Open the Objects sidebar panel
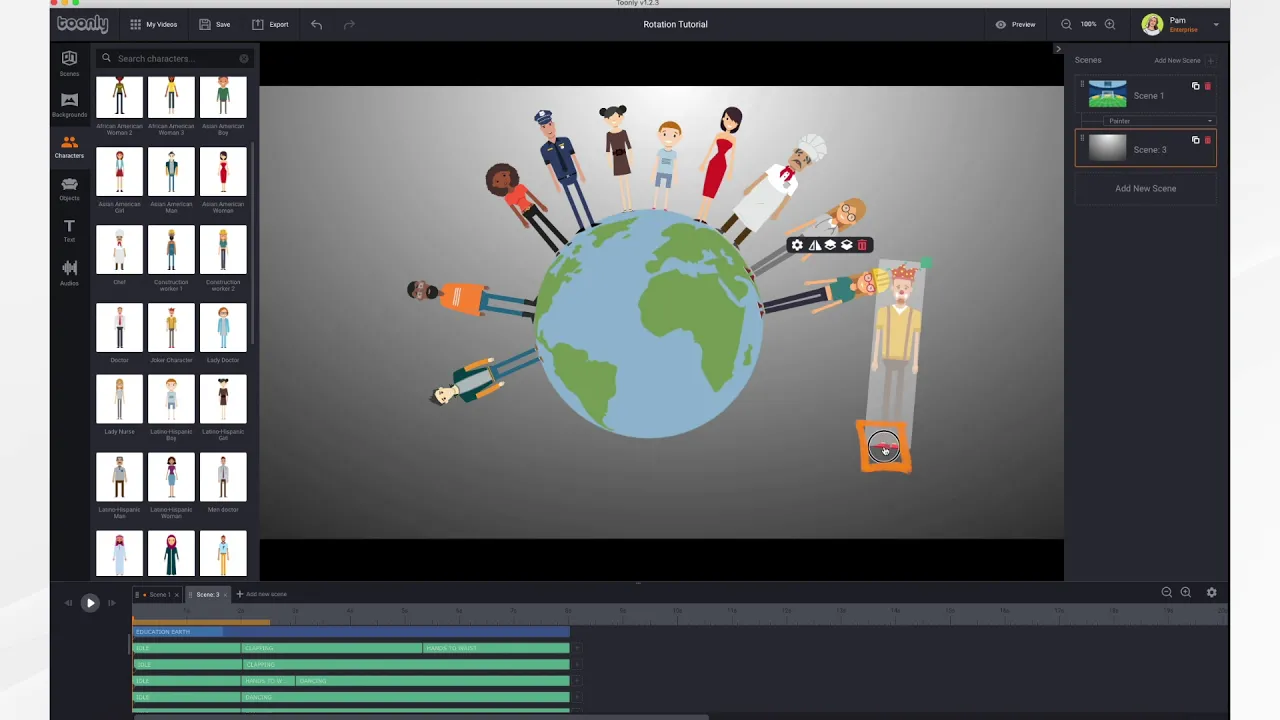This screenshot has height=720, width=1280. pyautogui.click(x=69, y=189)
